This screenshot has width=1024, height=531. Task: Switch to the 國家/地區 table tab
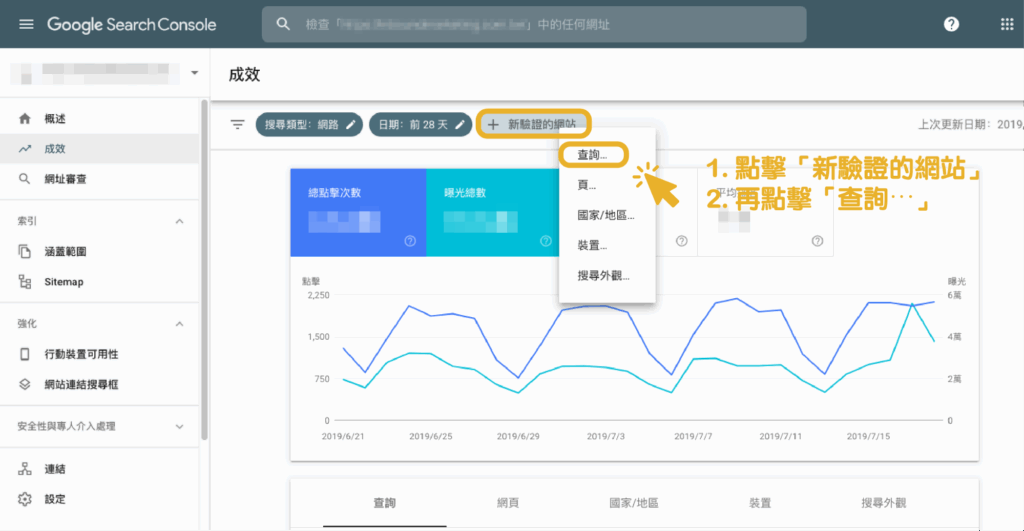coord(633,503)
